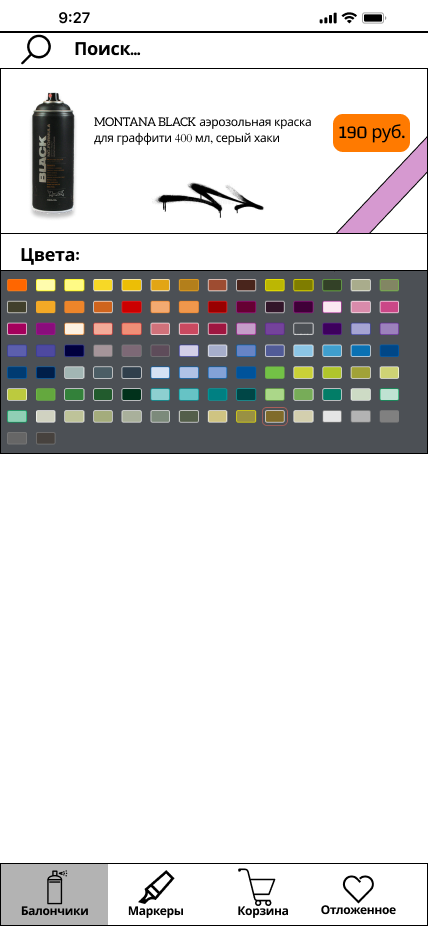The height and width of the screenshot is (926, 428).
Task: Pick the cream swatch in third row
Action: click(74, 329)
